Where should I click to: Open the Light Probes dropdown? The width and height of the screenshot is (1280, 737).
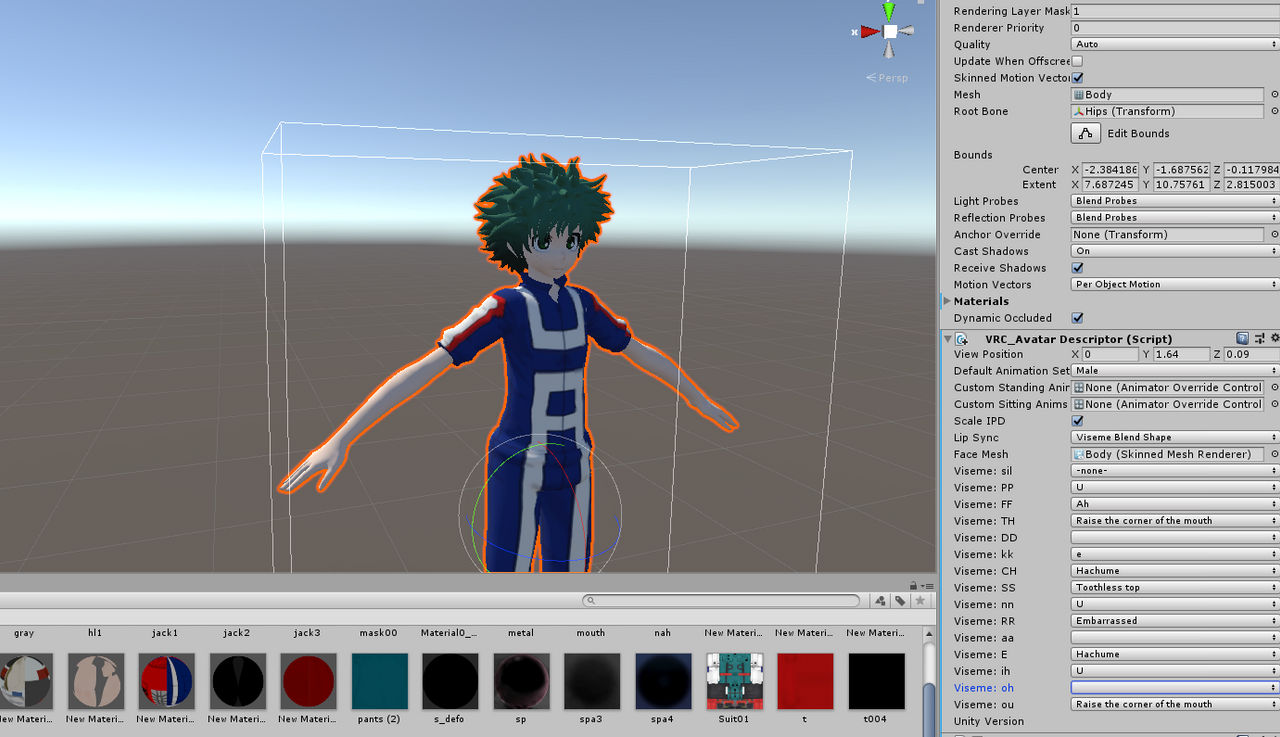click(1175, 201)
